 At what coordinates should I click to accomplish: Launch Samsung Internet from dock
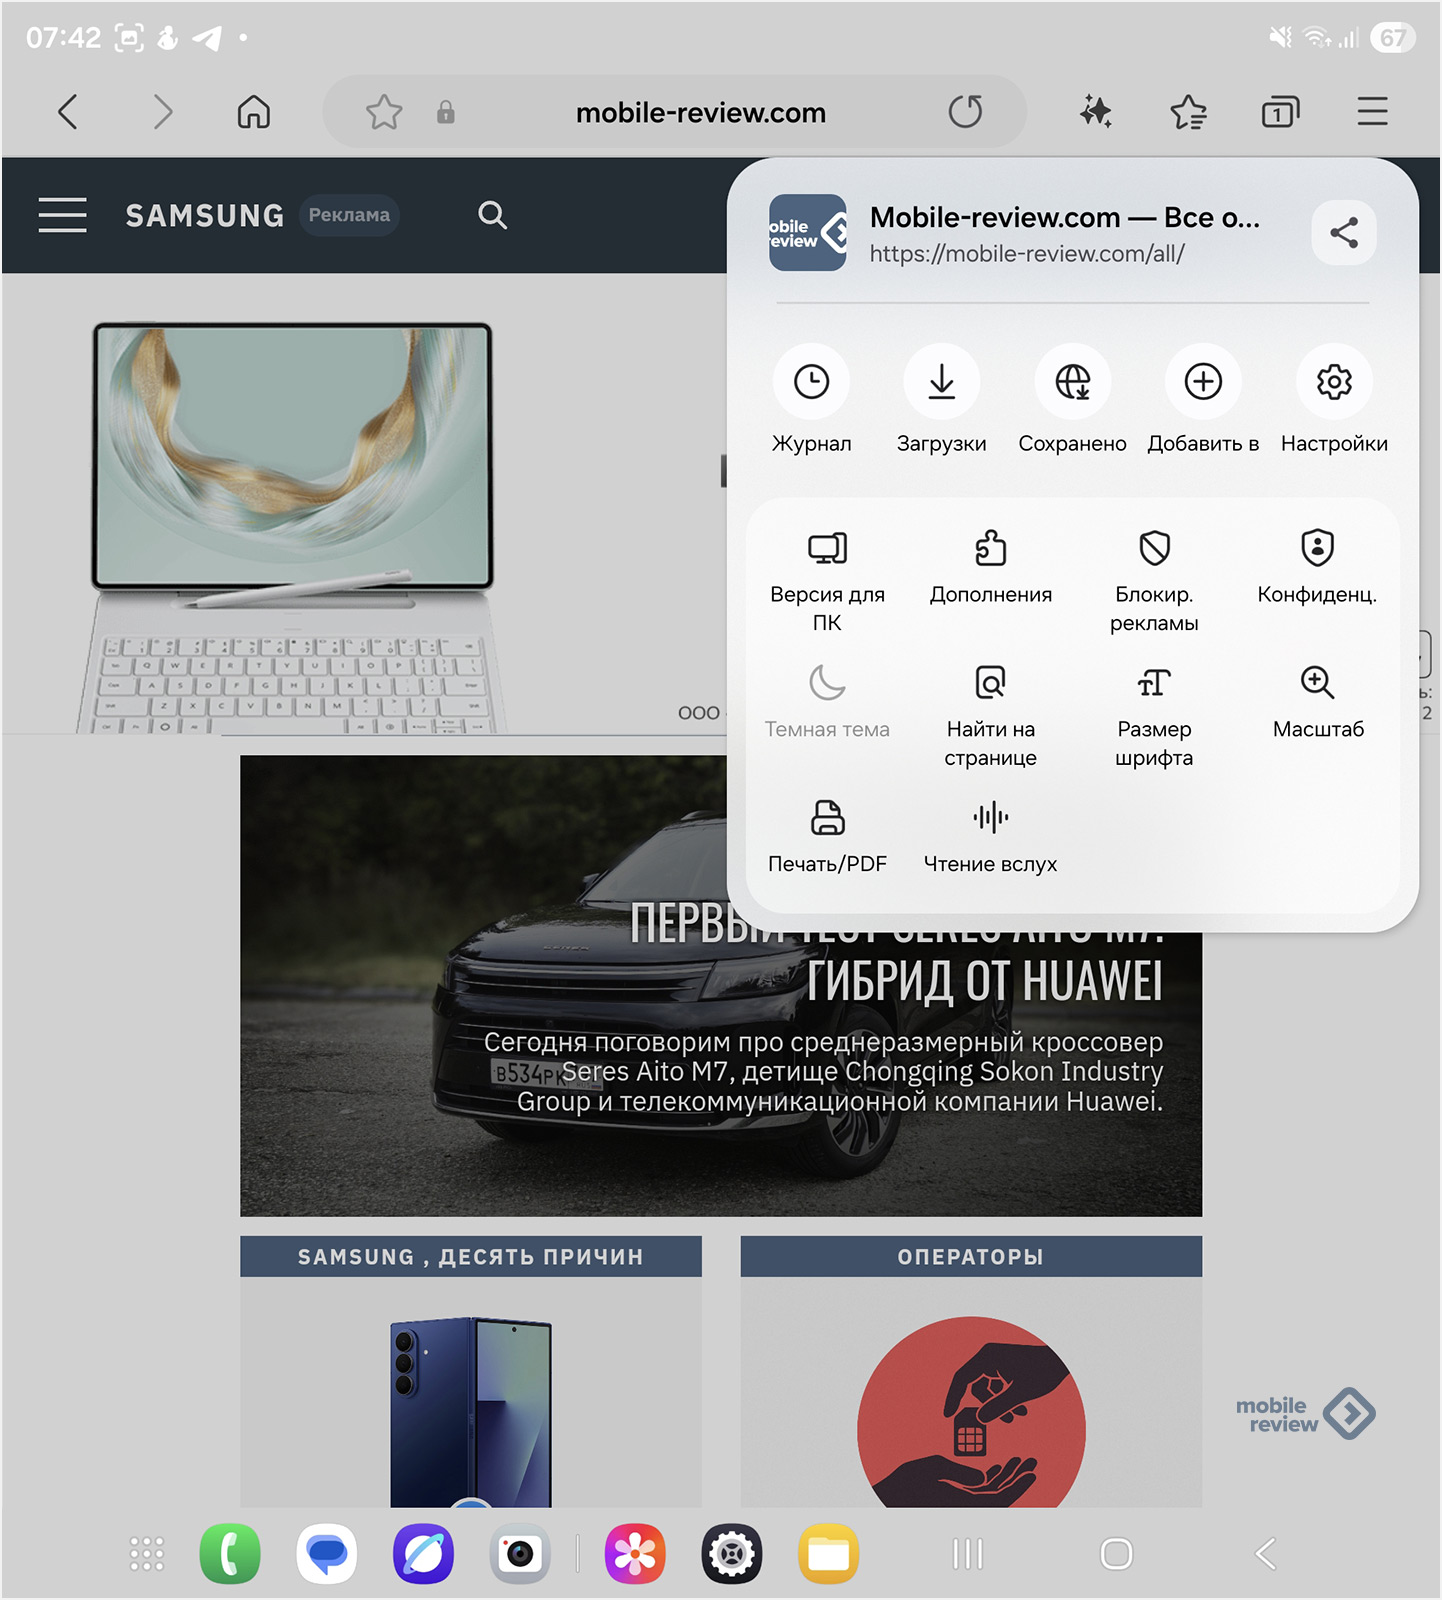coord(423,1554)
